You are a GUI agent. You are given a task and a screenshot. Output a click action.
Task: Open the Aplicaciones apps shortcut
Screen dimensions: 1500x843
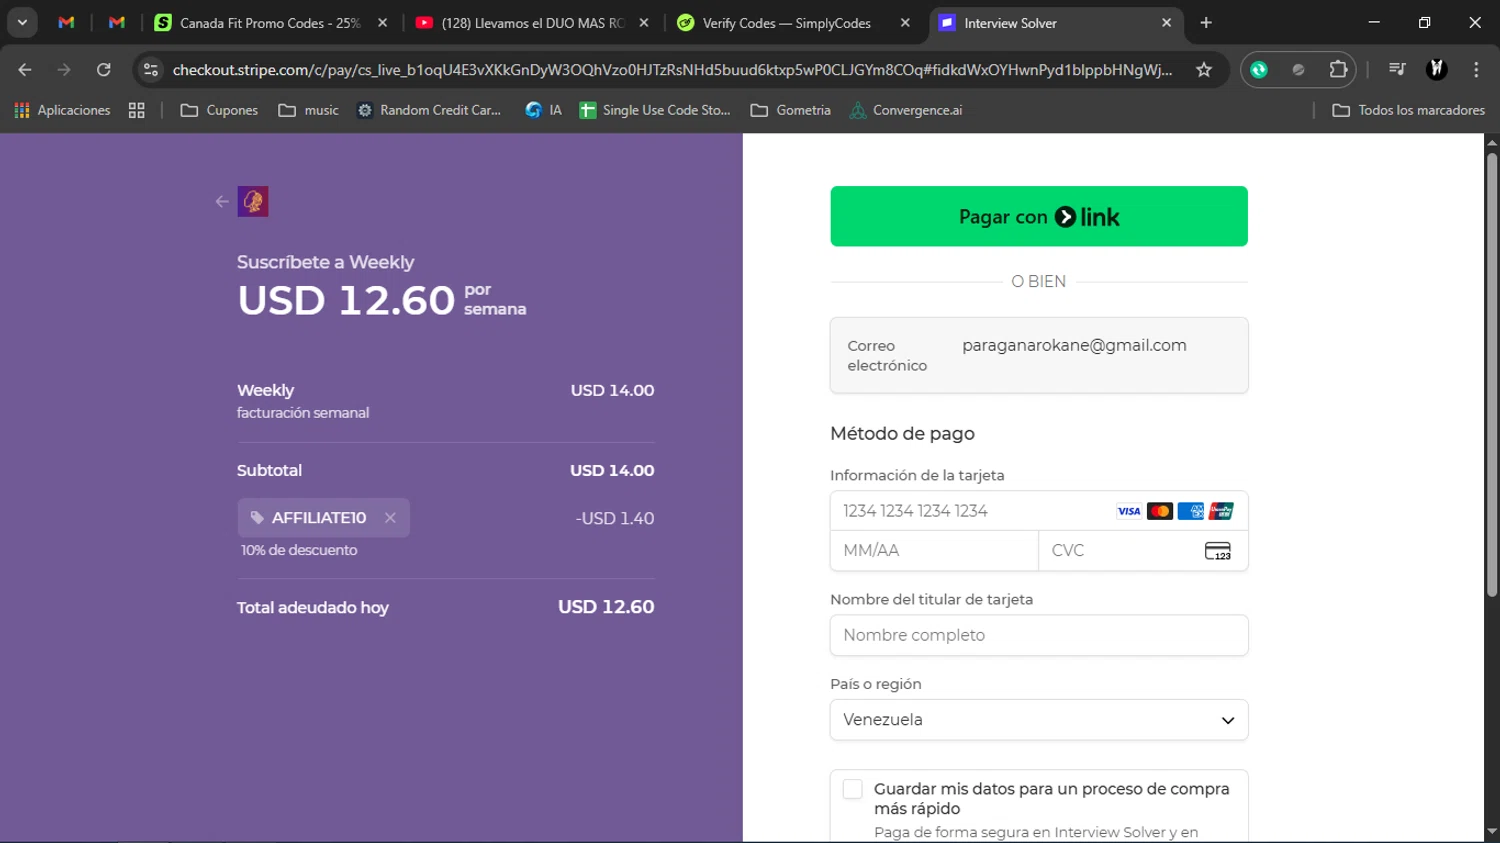[62, 110]
